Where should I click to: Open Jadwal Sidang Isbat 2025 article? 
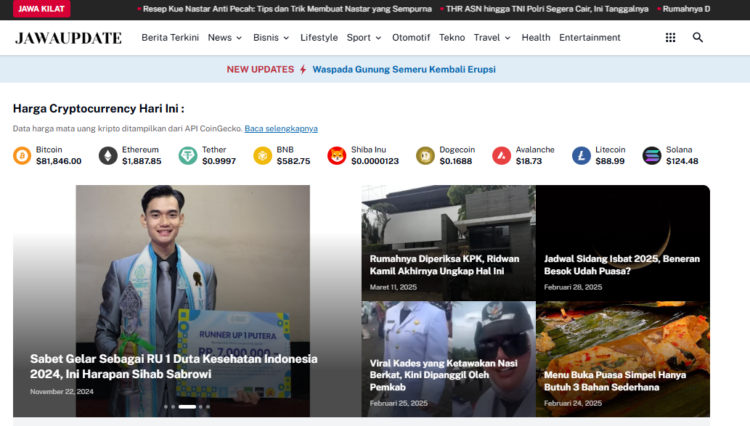pos(622,265)
